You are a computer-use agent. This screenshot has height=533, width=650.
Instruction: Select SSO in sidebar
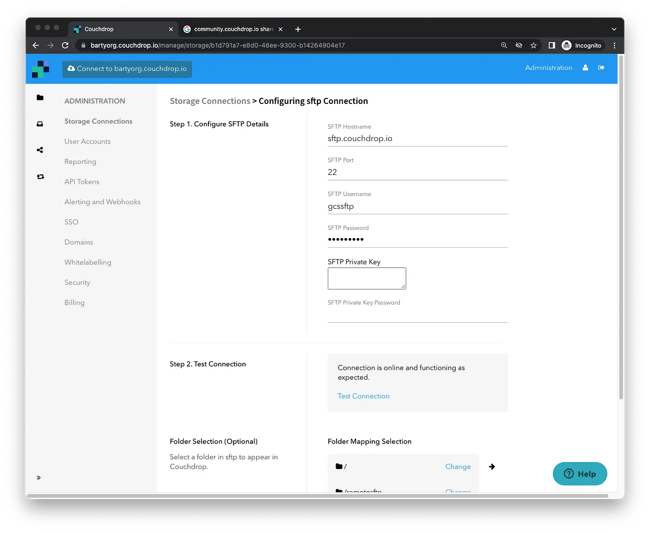click(x=71, y=222)
